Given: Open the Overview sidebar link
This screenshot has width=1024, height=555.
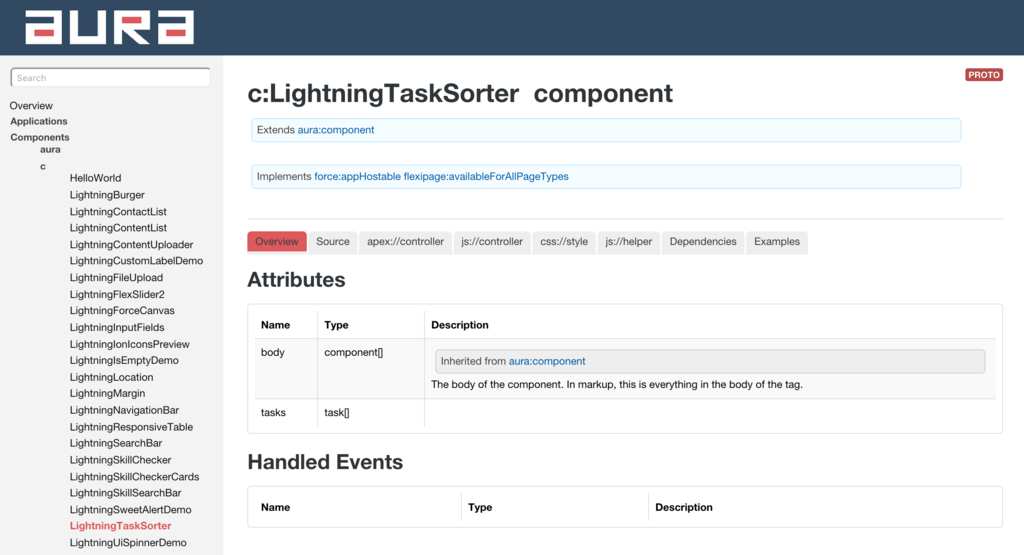Looking at the screenshot, I should (x=31, y=106).
